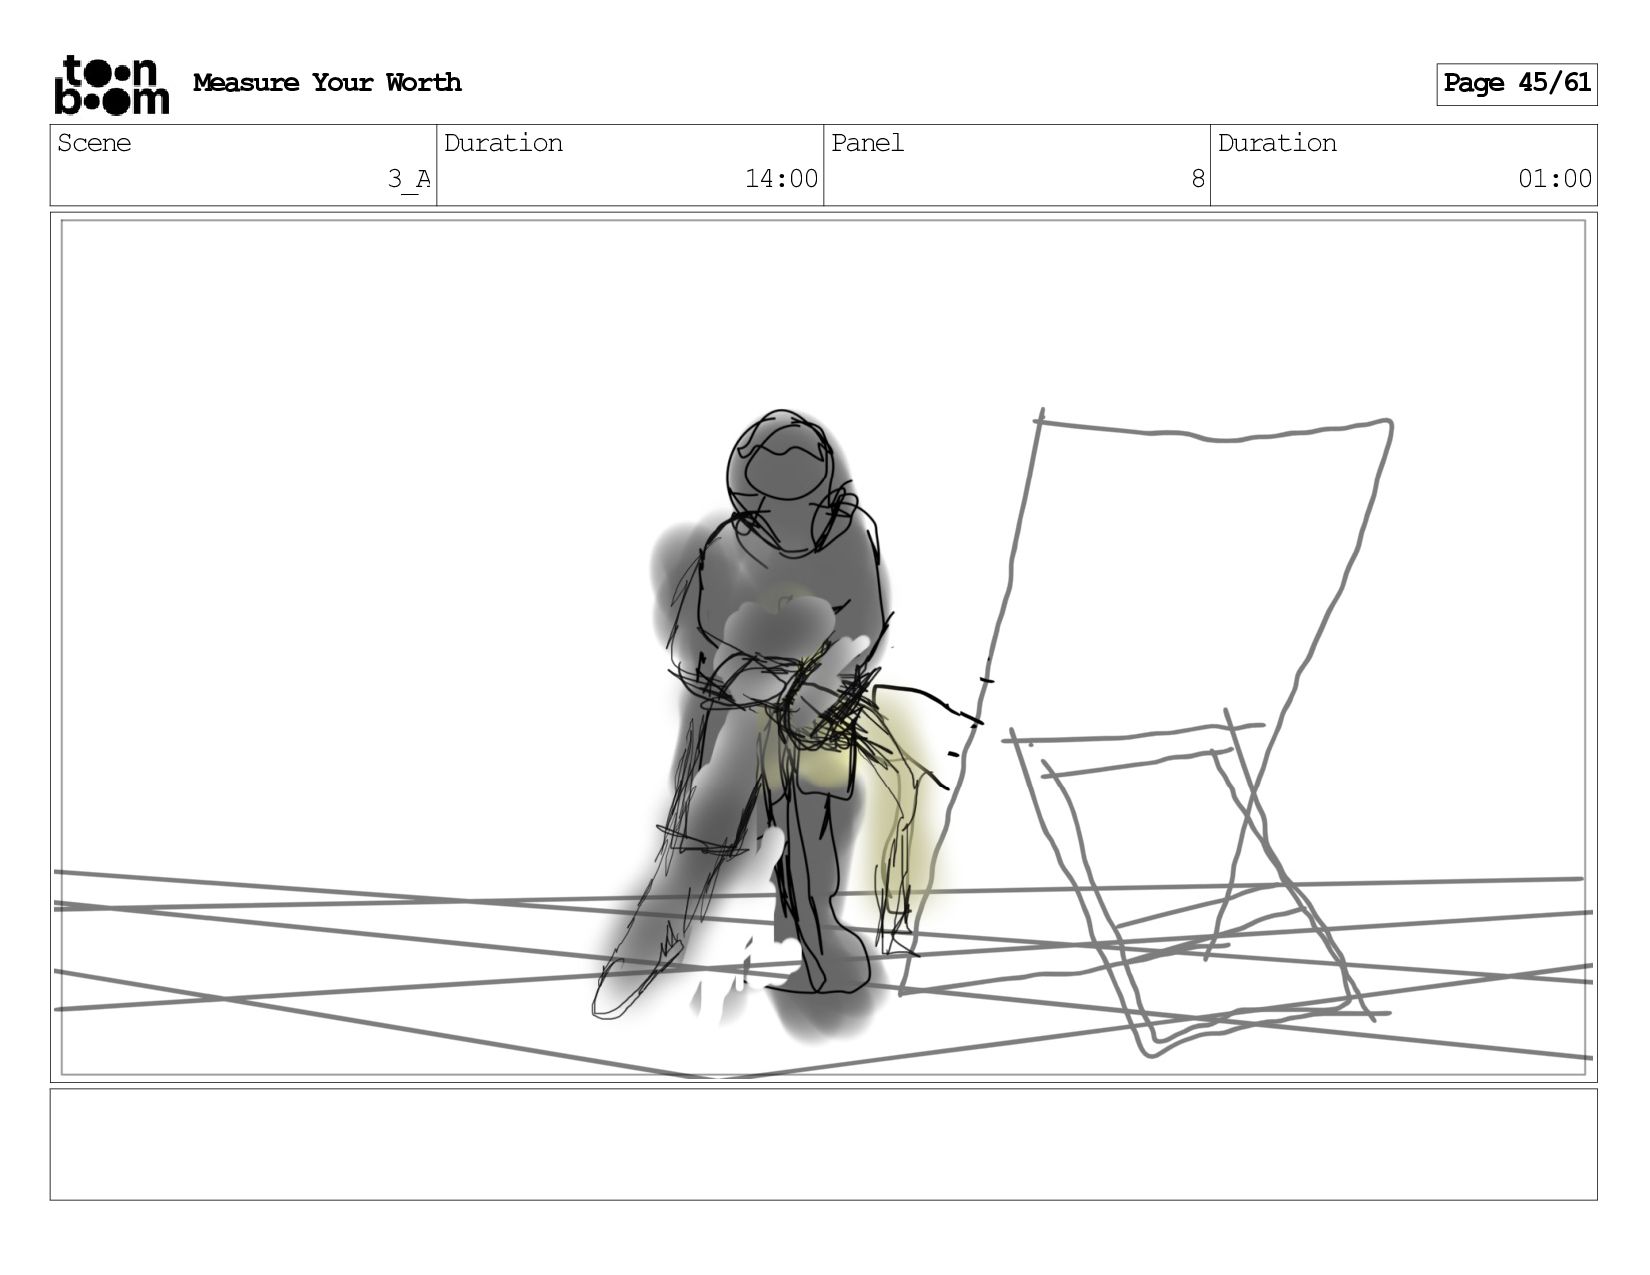Click the folding chair sketch
Image resolution: width=1650 pixels, height=1275 pixels.
coord(1145,730)
